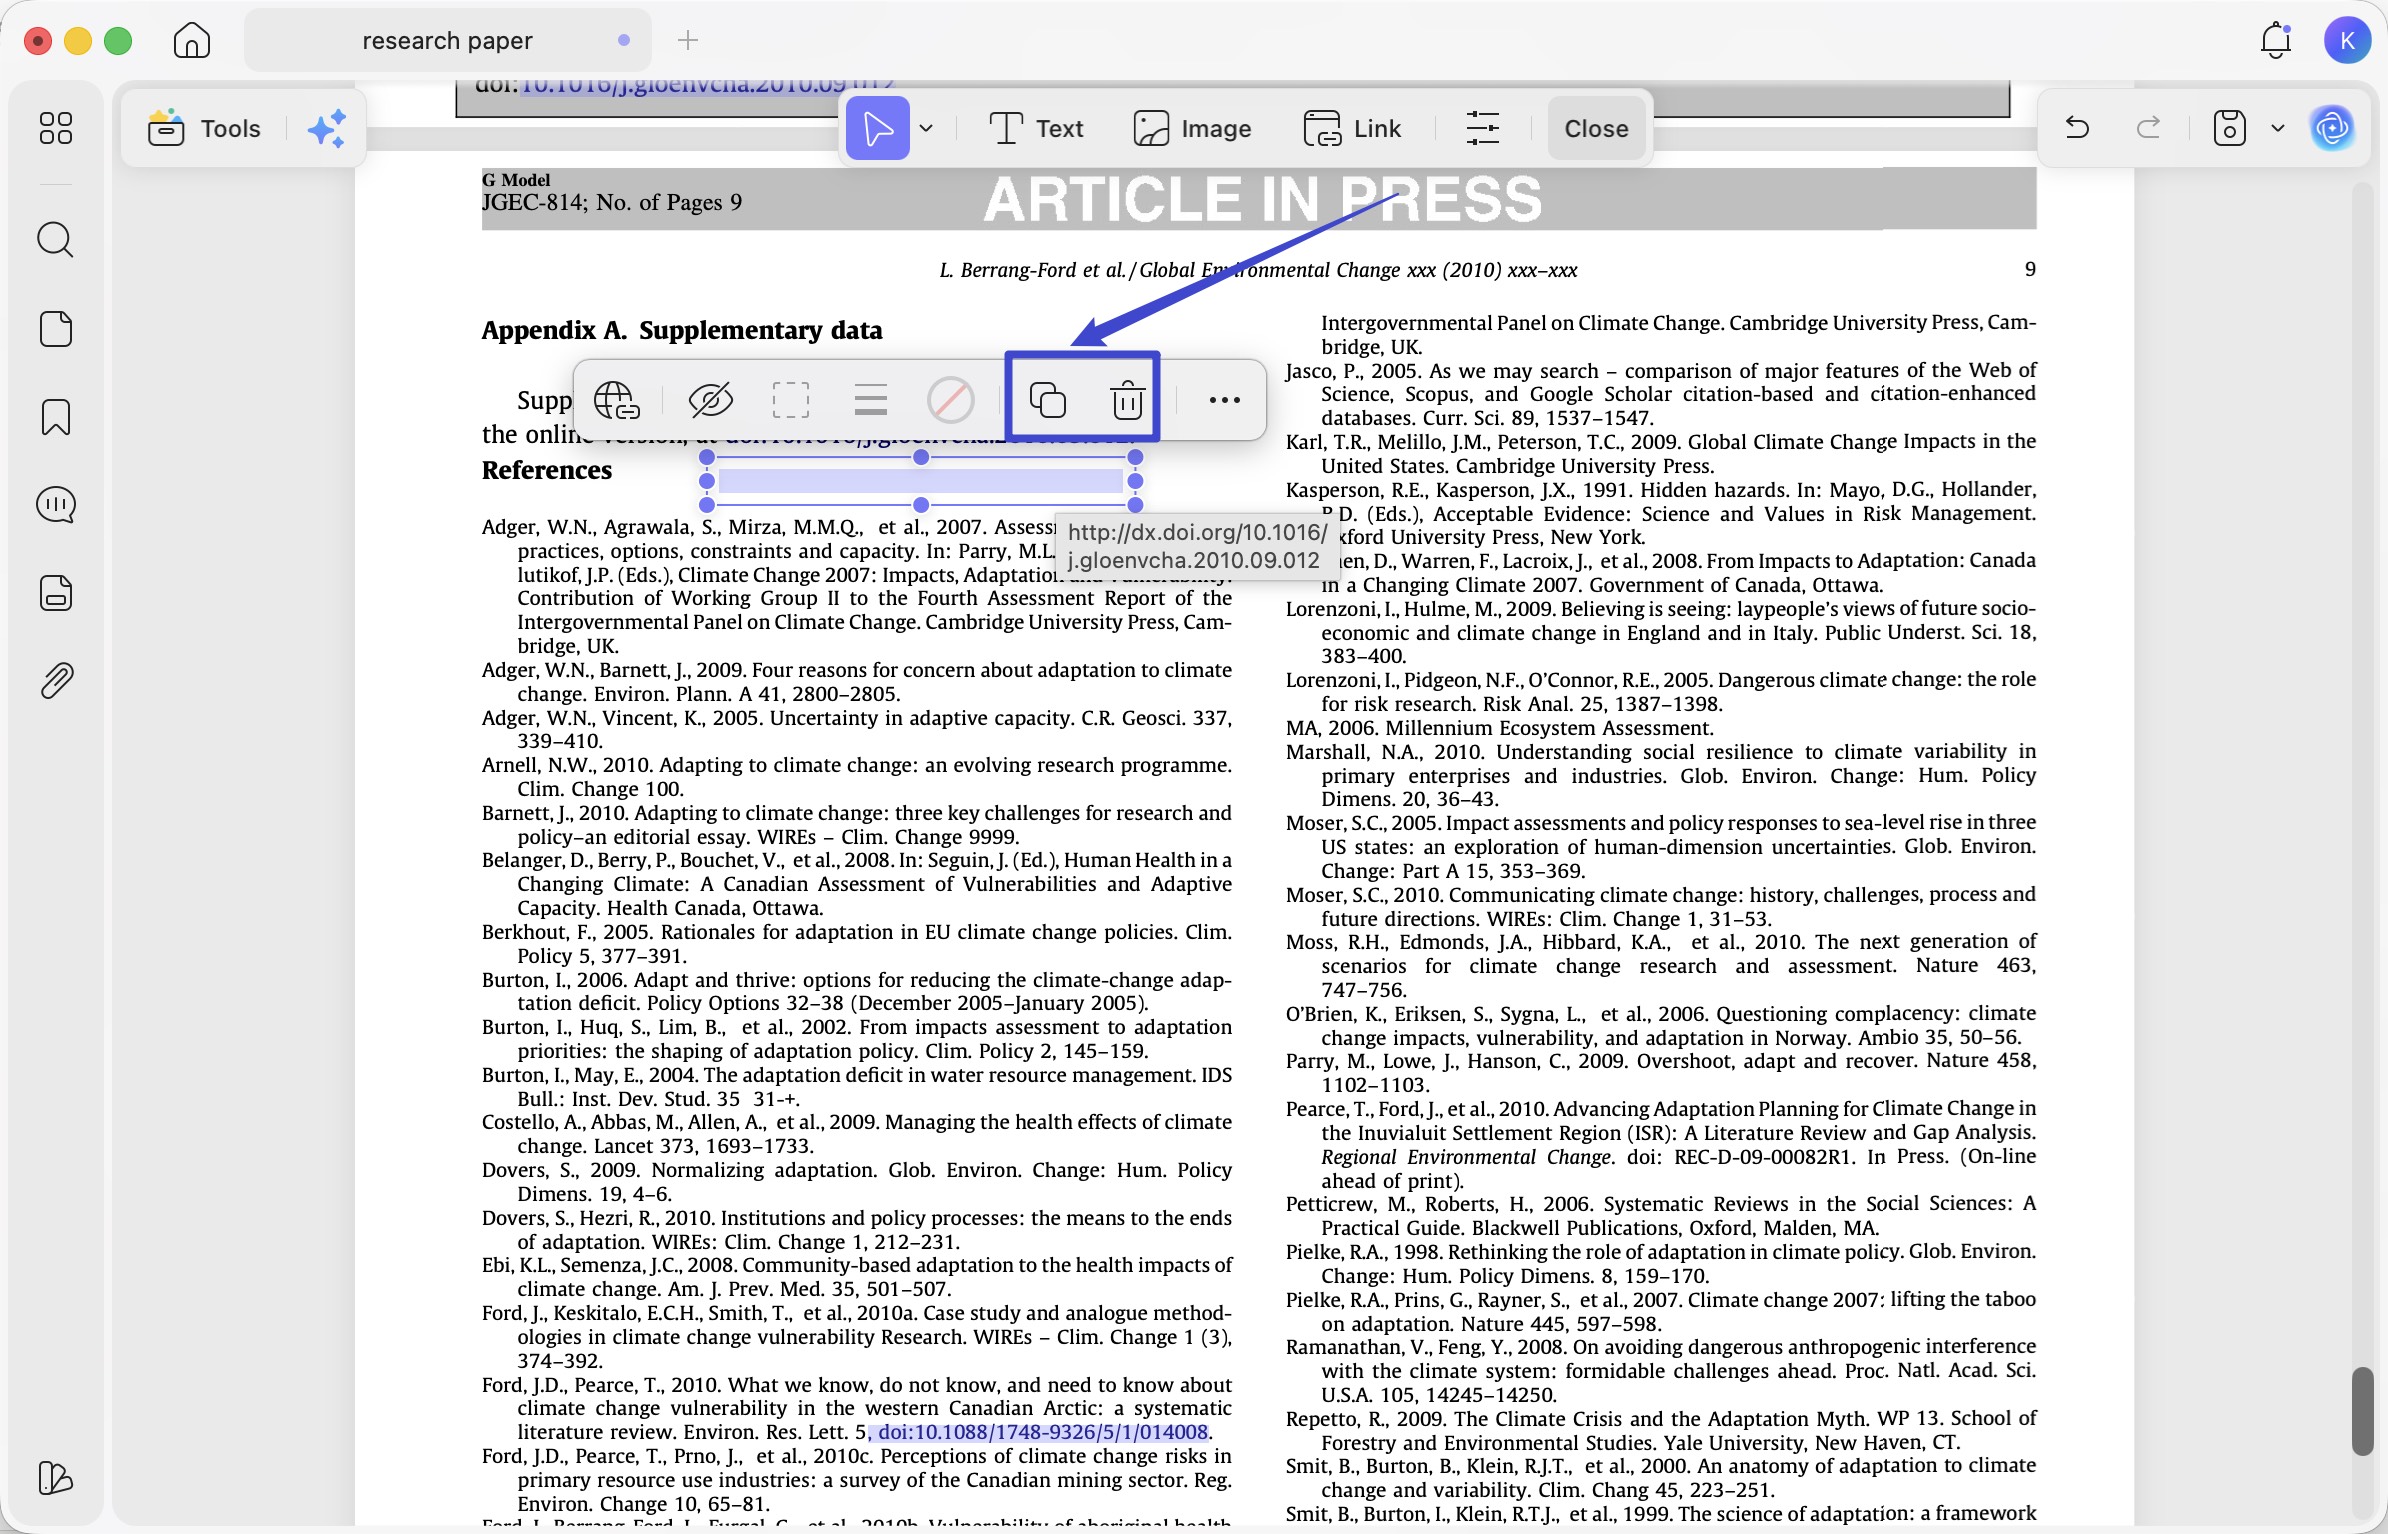Viewport: 2388px width, 1534px height.
Task: Go to the Home screen icon
Action: pyautogui.click(x=191, y=40)
